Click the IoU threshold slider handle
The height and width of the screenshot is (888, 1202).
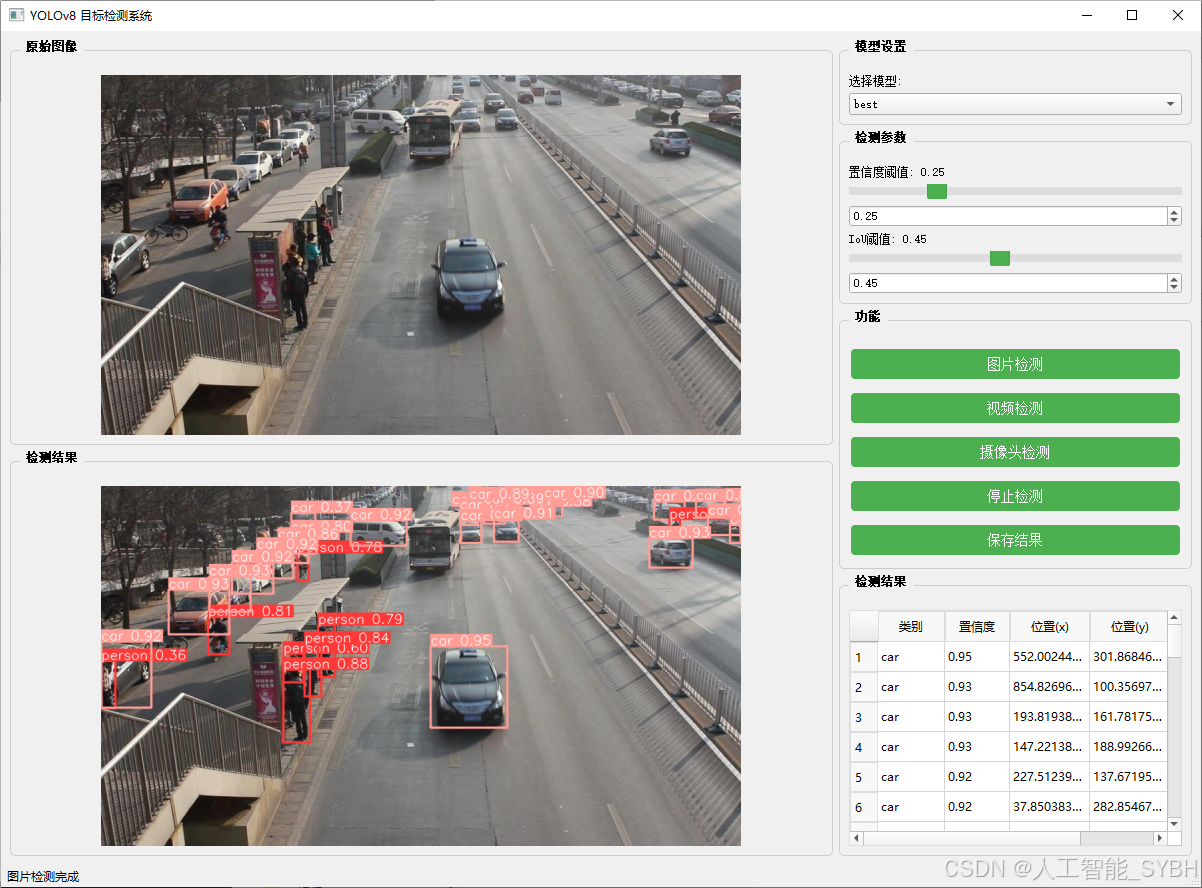click(999, 258)
